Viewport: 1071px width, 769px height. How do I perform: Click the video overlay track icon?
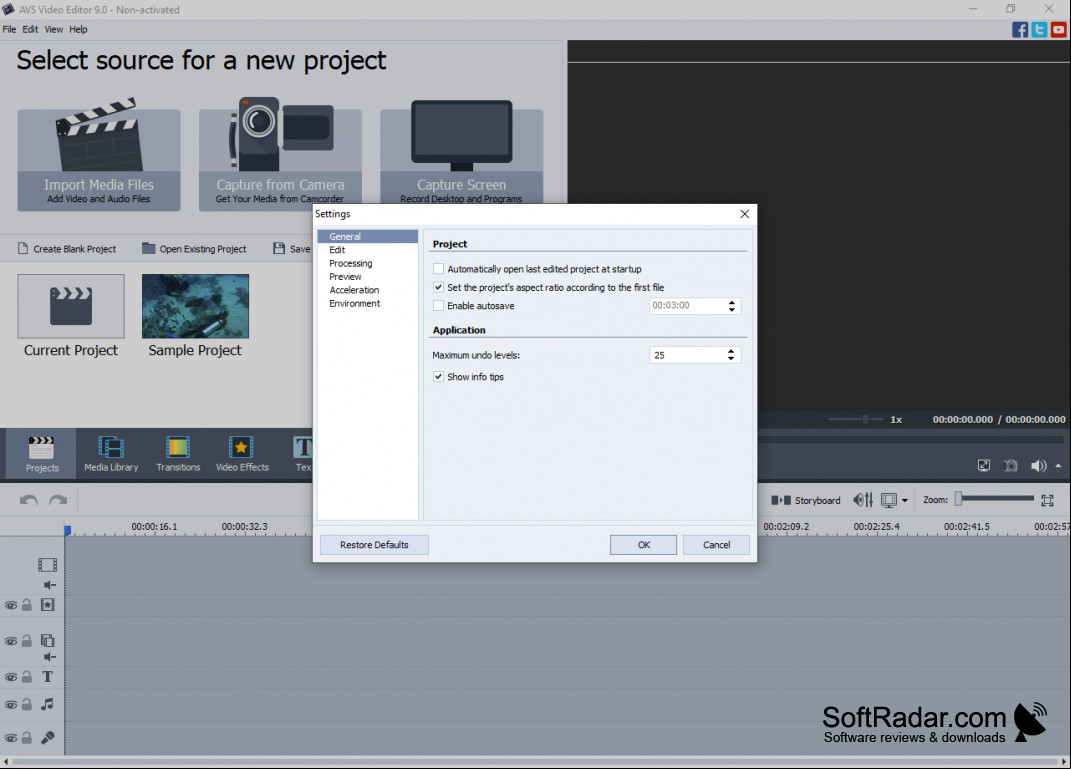(x=47, y=641)
